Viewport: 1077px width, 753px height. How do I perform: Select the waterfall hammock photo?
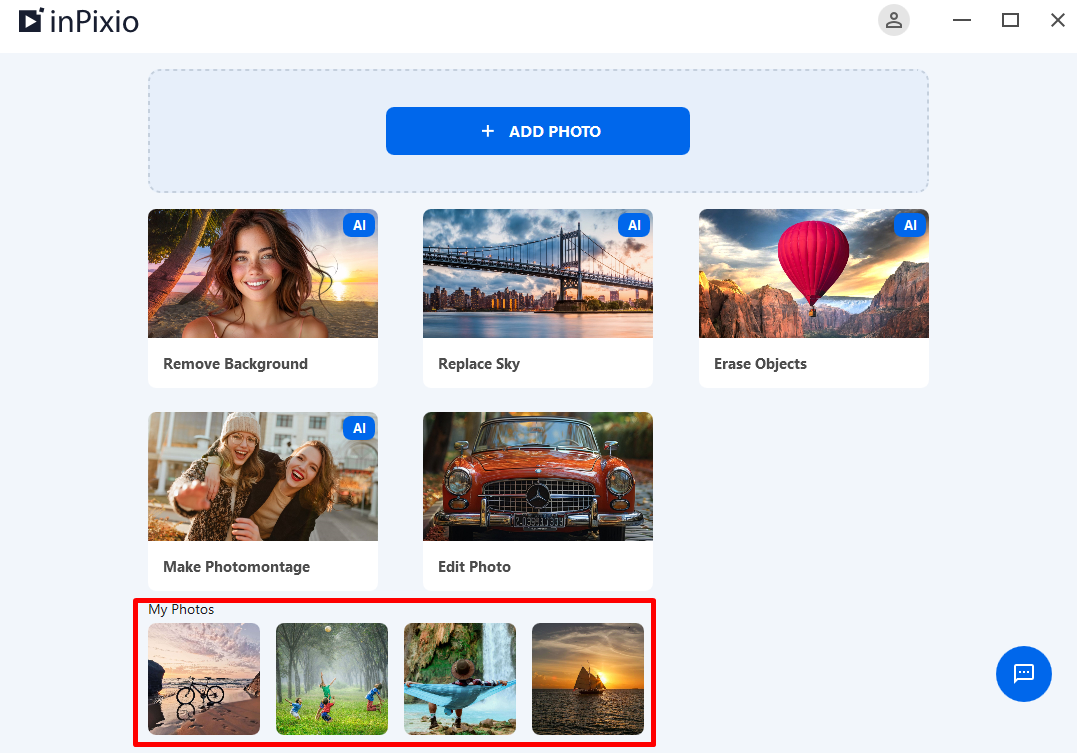(x=460, y=679)
